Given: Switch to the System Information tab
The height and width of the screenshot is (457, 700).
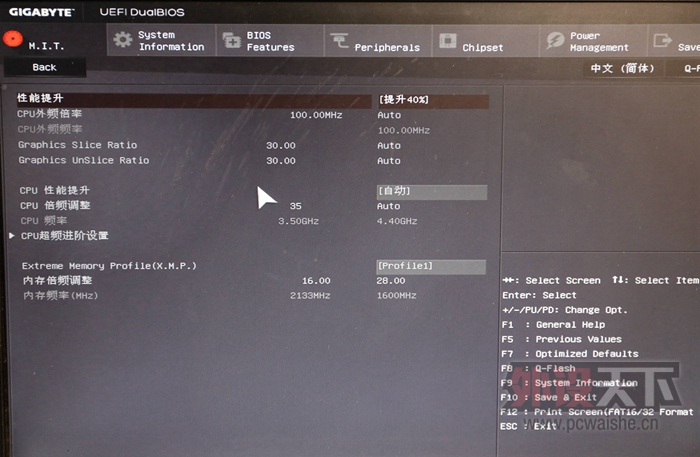Looking at the screenshot, I should [161, 40].
